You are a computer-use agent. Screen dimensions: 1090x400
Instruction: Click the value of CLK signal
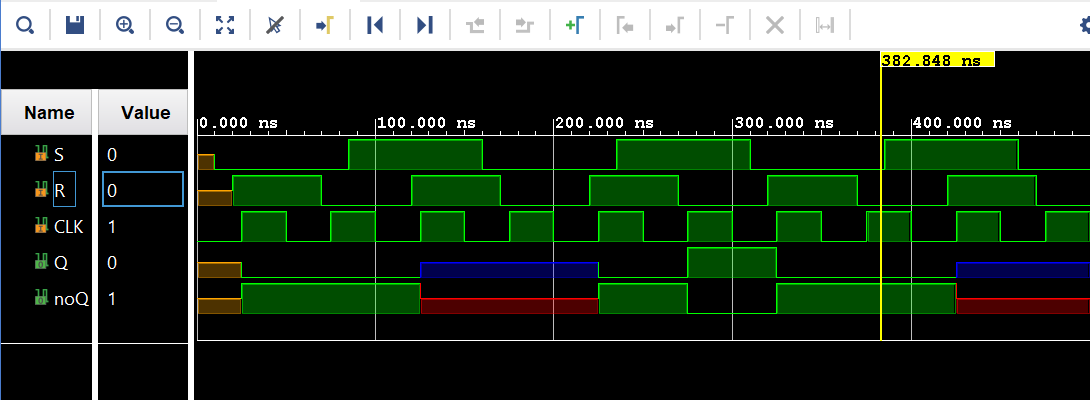[x=112, y=227]
